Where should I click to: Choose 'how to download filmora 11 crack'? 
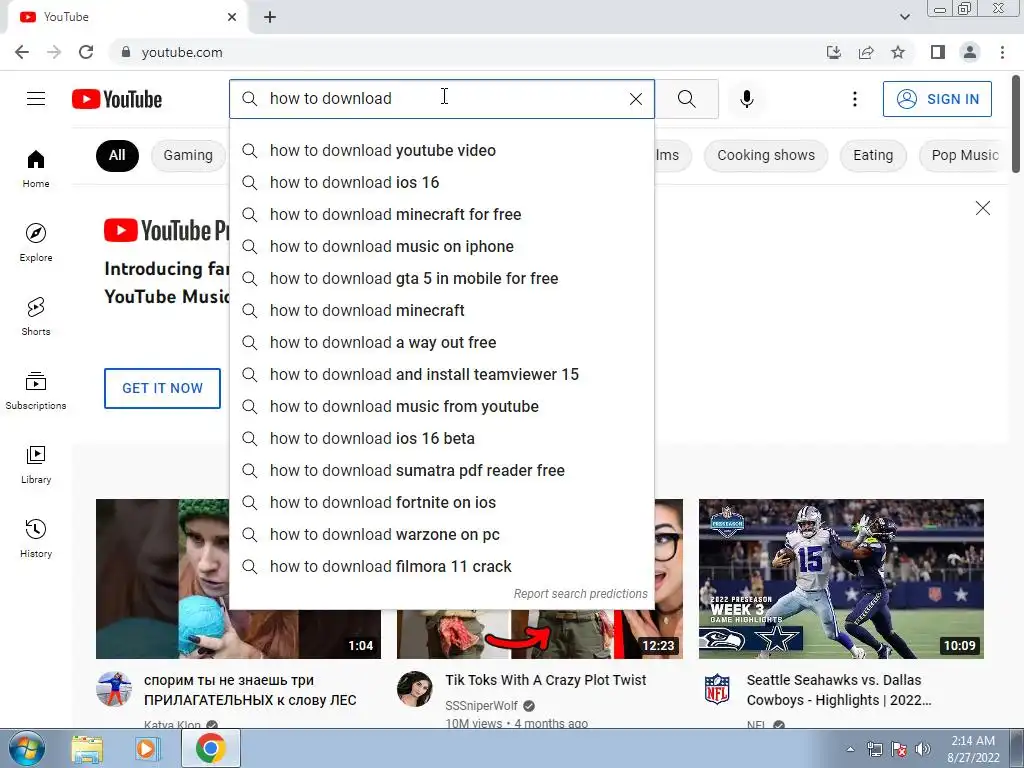(x=441, y=566)
